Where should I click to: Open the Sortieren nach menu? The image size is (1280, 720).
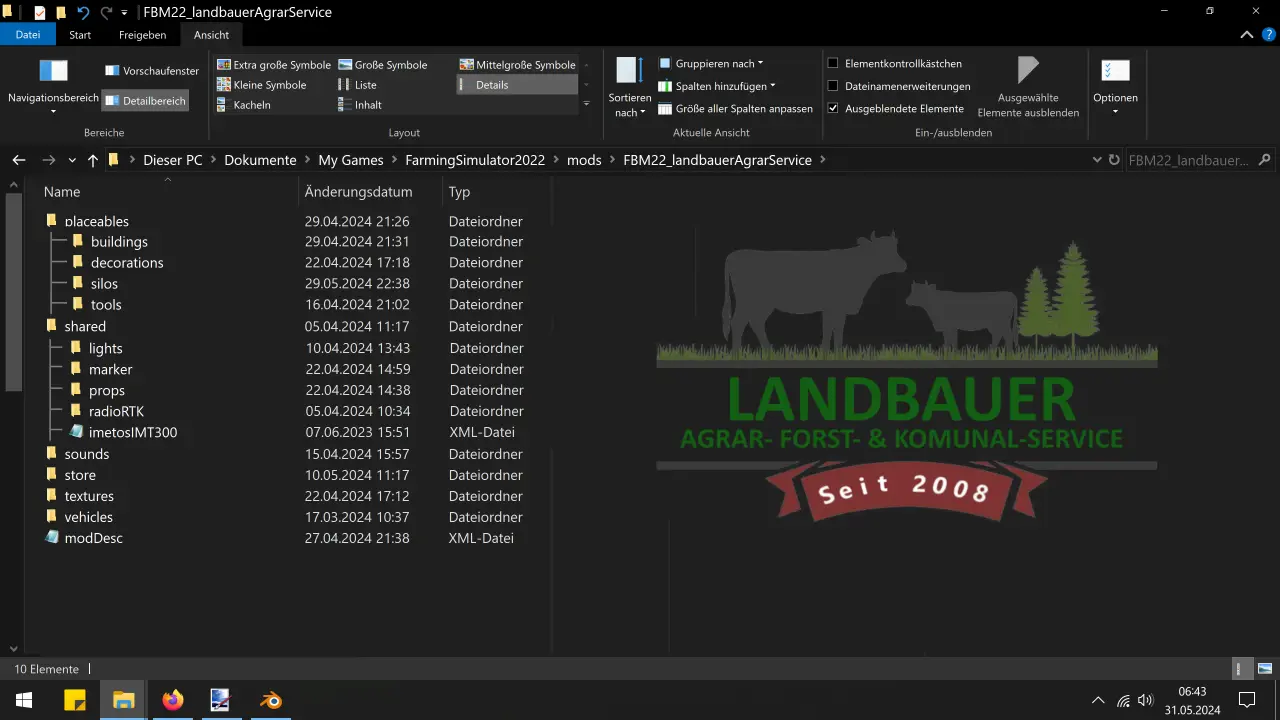point(629,87)
